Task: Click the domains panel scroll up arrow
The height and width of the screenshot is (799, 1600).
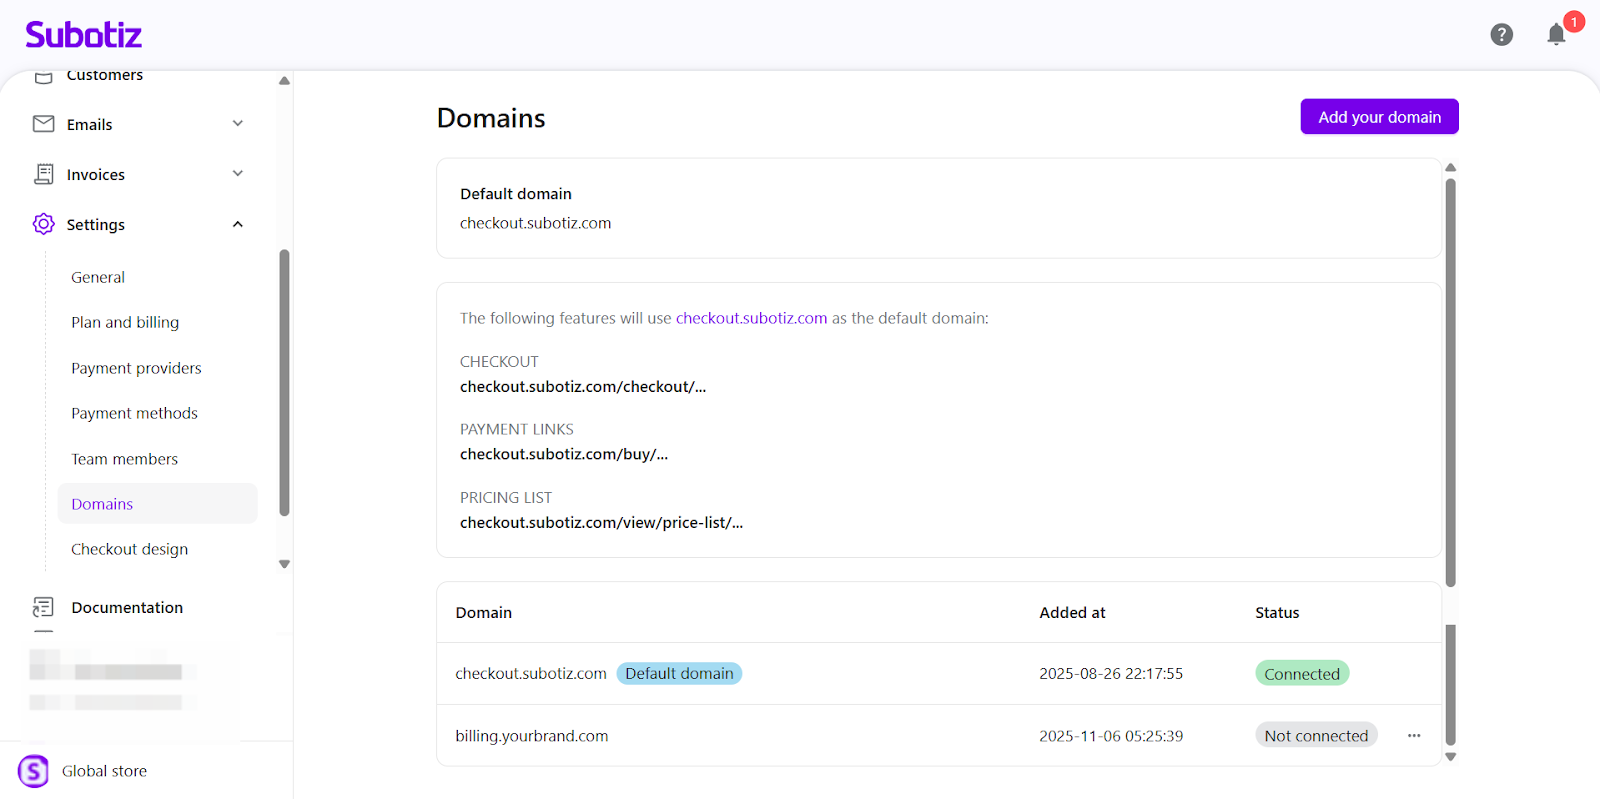Action: coord(1450,168)
